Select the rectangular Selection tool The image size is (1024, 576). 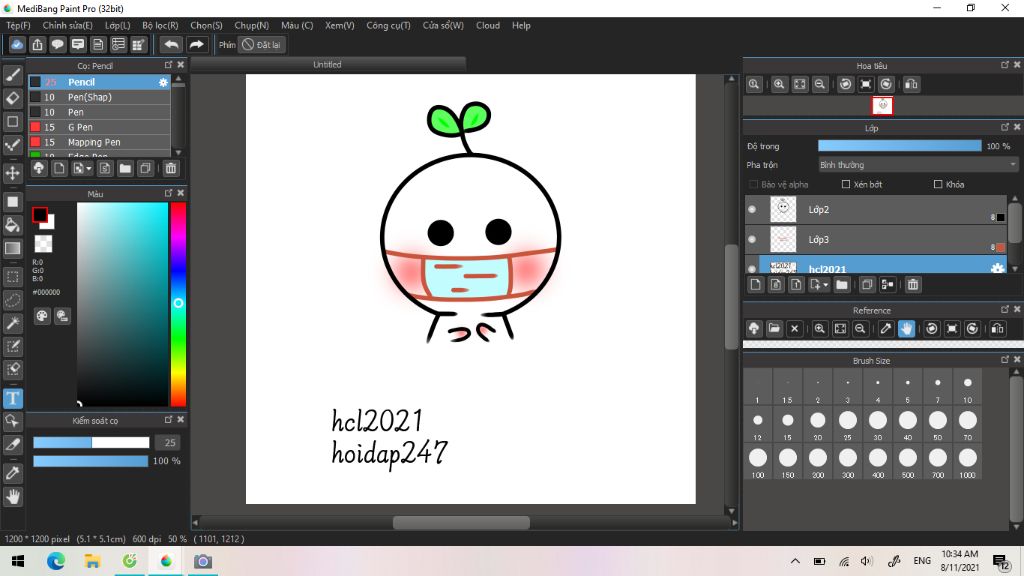click(x=13, y=277)
